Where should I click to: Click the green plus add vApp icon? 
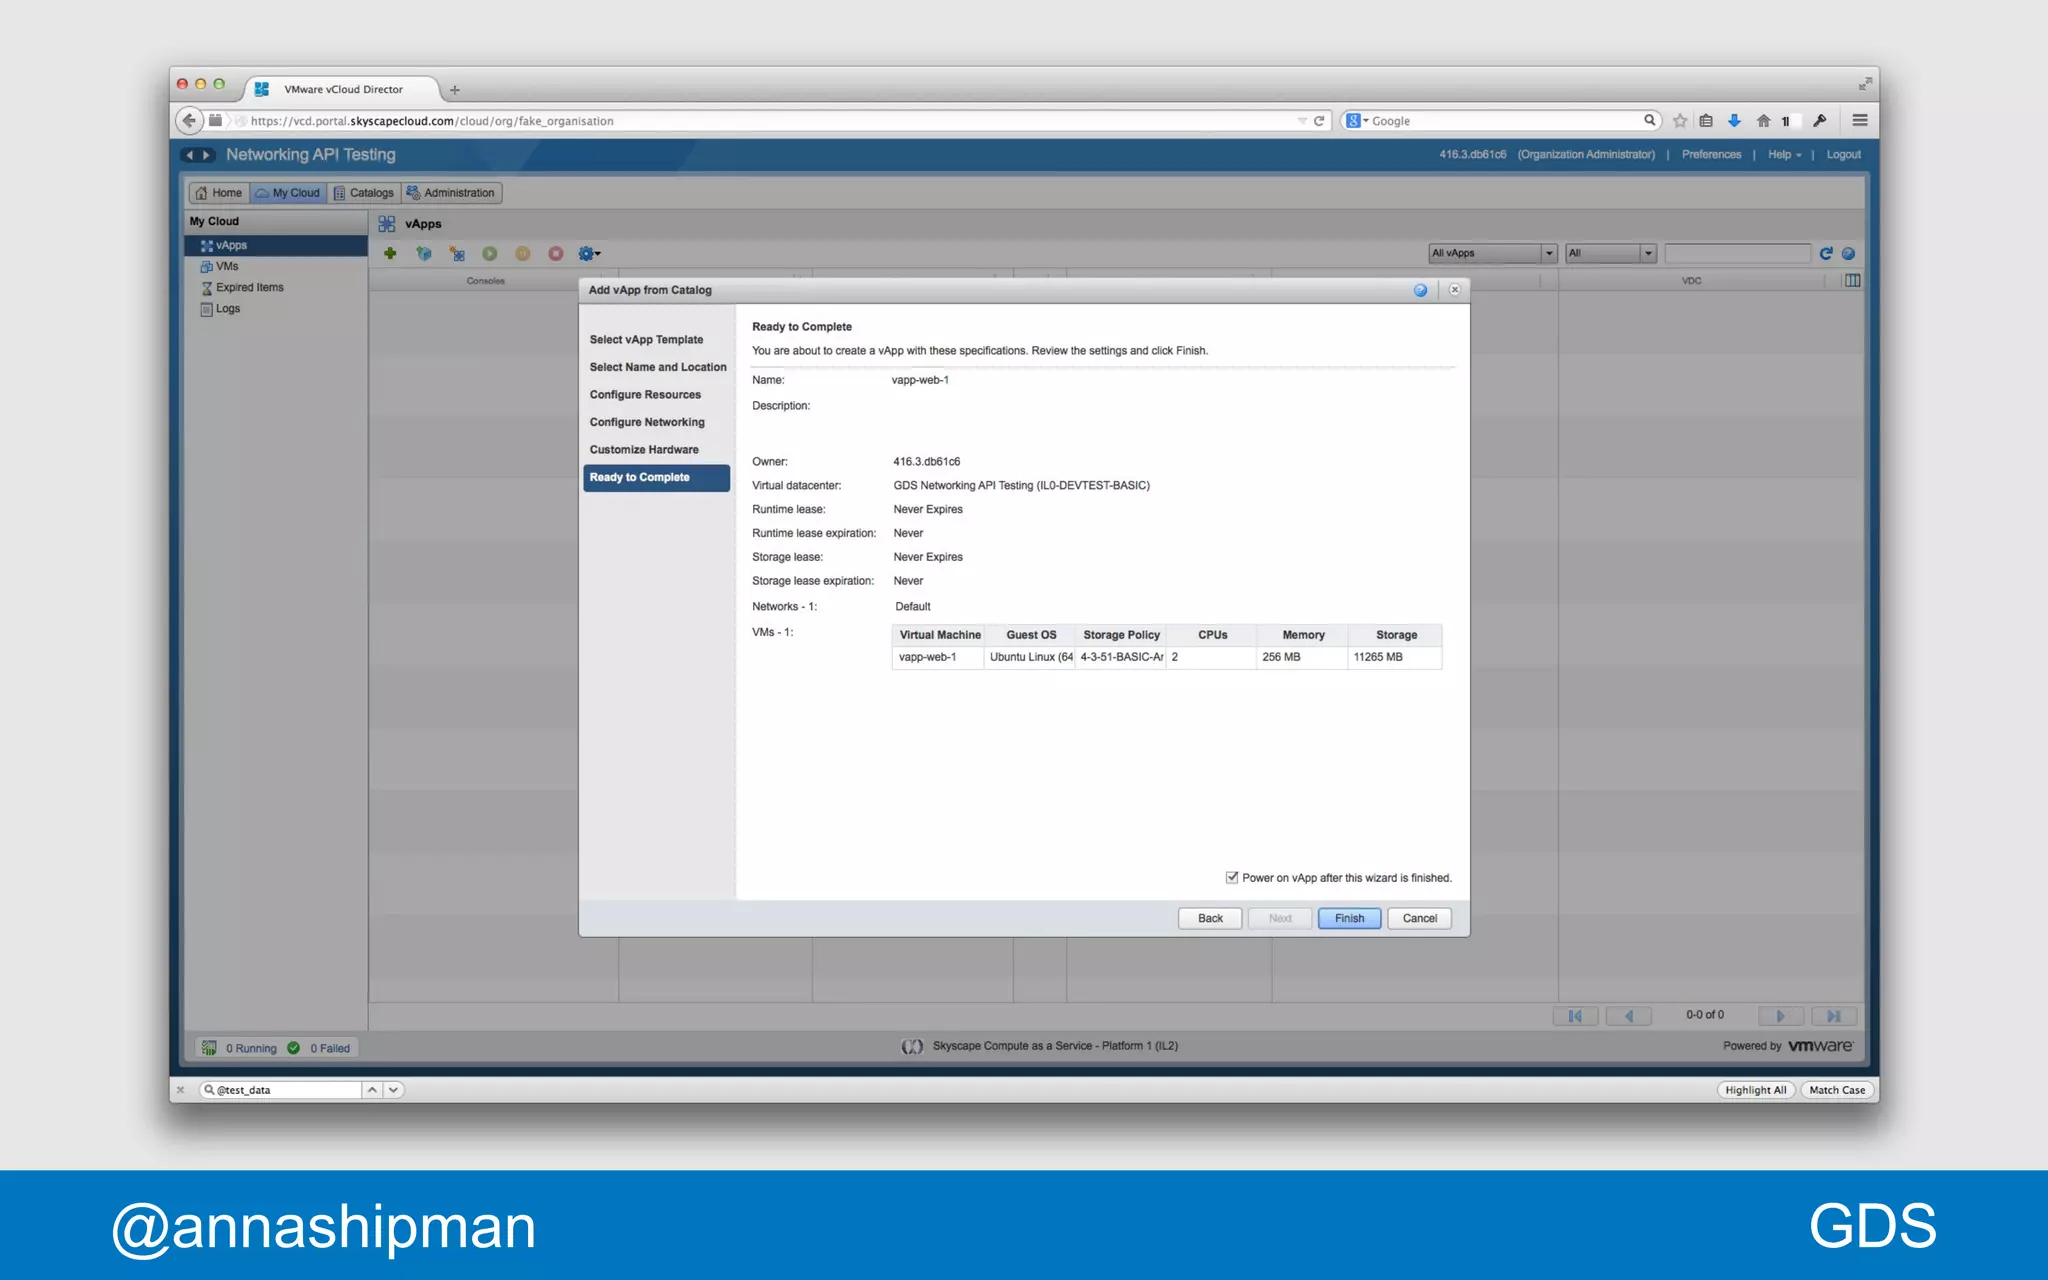tap(390, 254)
